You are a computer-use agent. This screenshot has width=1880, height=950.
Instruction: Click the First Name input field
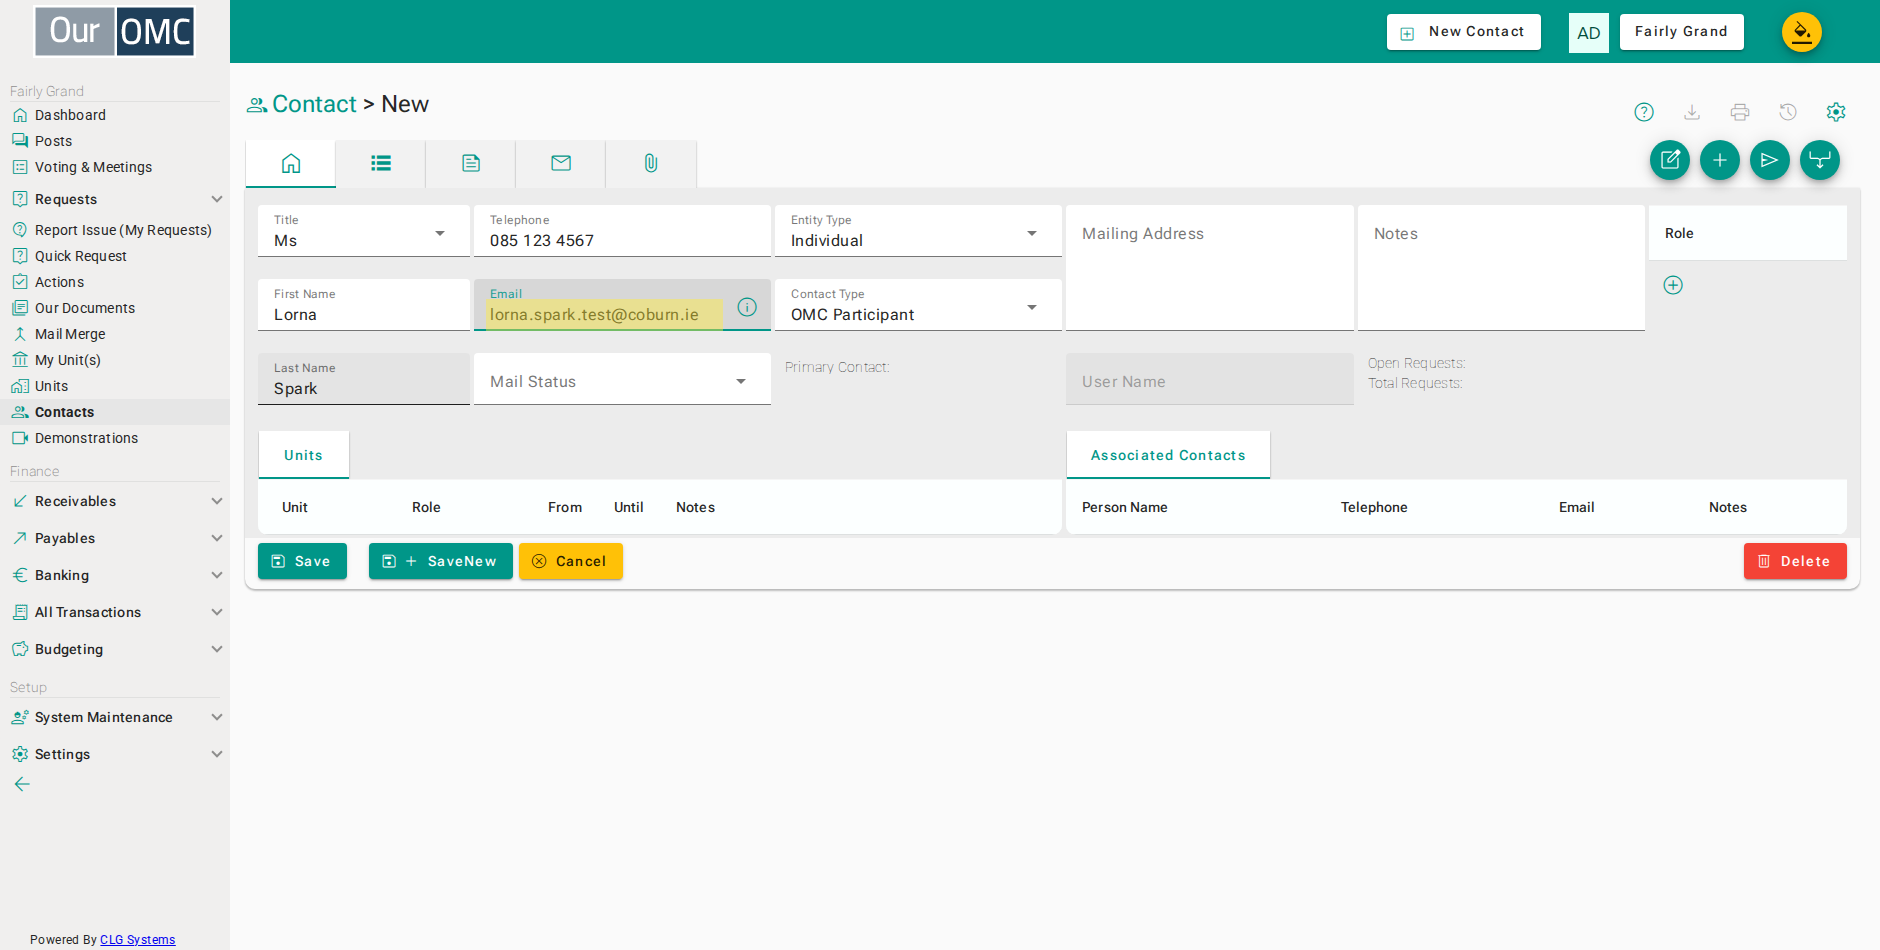click(364, 305)
